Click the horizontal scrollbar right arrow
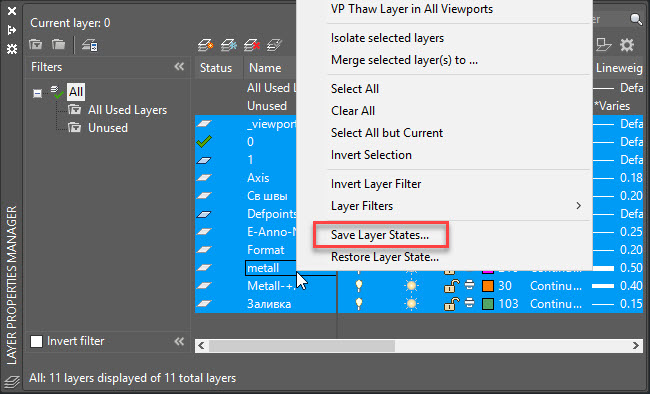This screenshot has width=650, height=394. pyautogui.click(x=636, y=345)
